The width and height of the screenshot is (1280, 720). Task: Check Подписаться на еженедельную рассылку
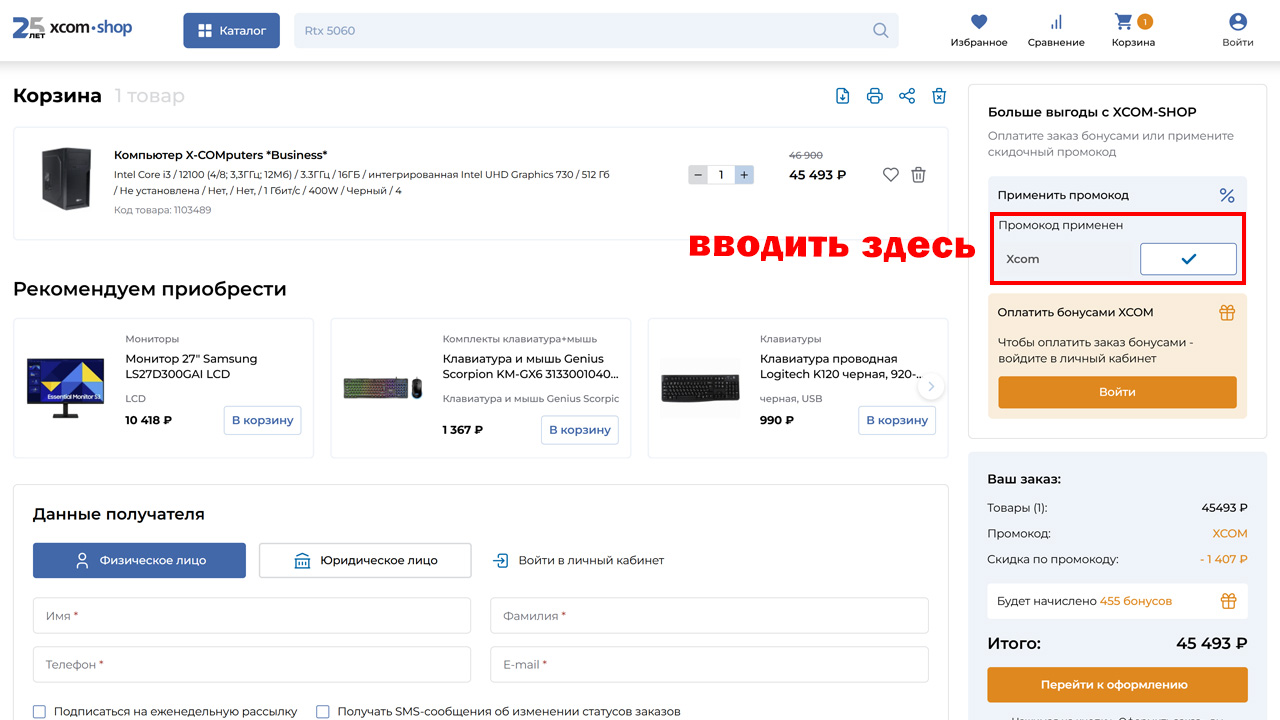(x=40, y=712)
